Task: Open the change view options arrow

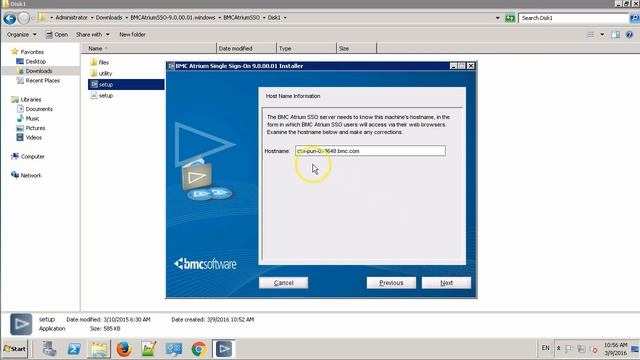Action: pyautogui.click(x=602, y=35)
